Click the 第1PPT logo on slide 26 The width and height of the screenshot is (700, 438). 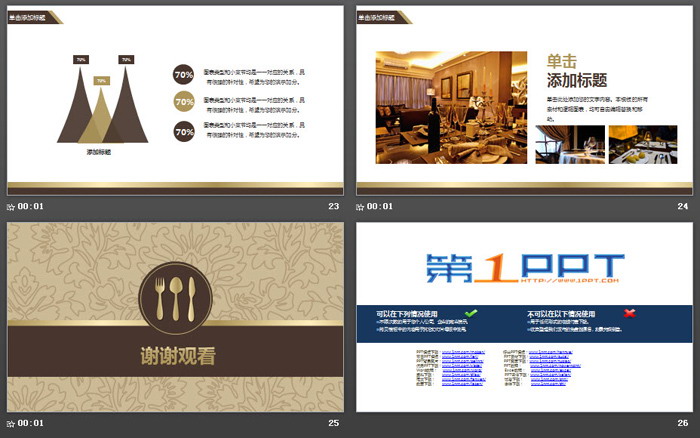coord(524,268)
